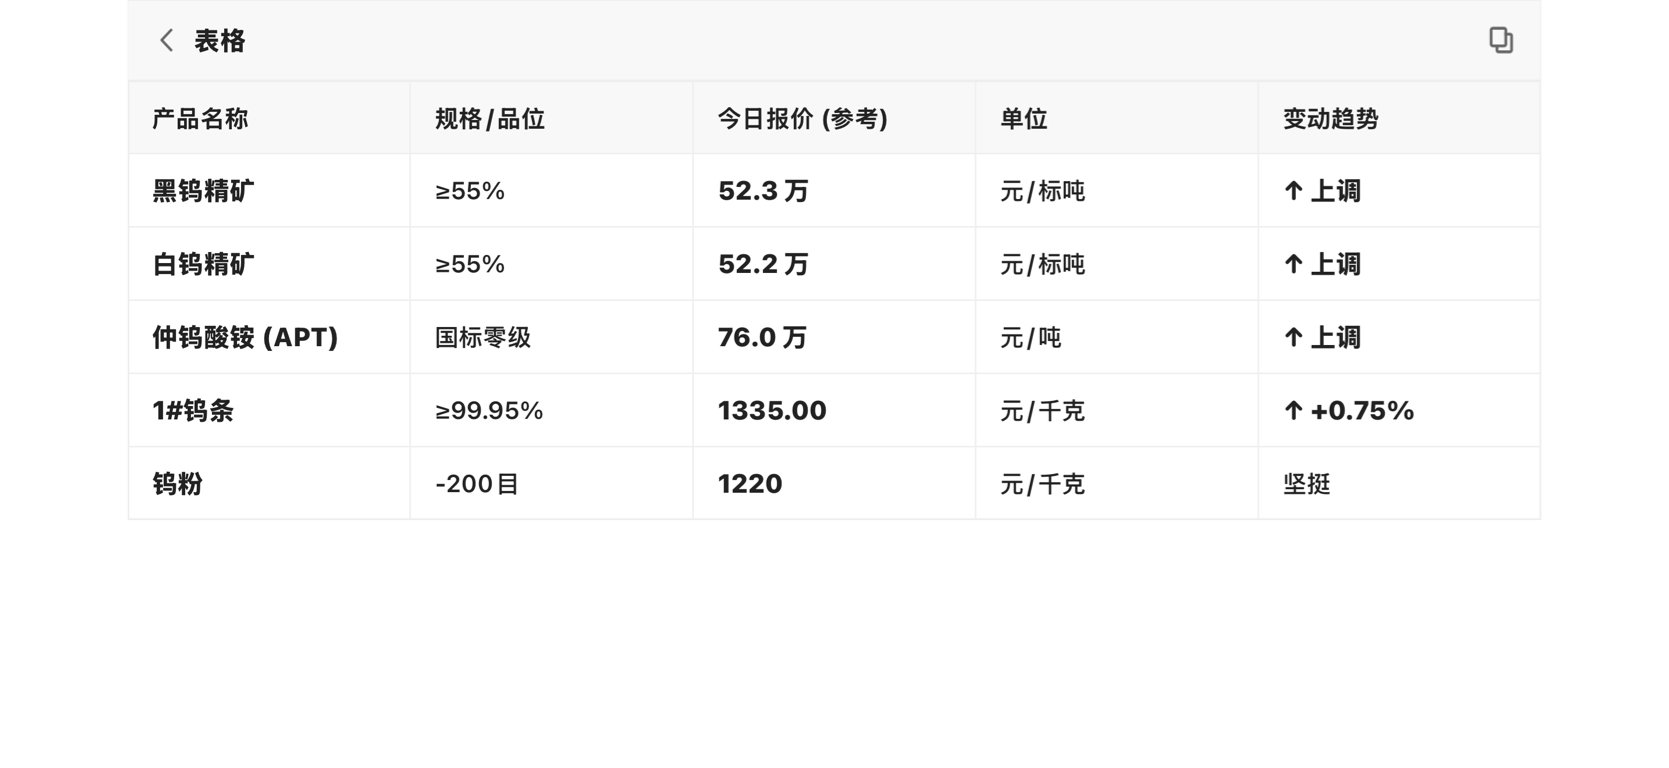The height and width of the screenshot is (768, 1669).
Task: Select the 产品名称 column header
Action: click(200, 119)
